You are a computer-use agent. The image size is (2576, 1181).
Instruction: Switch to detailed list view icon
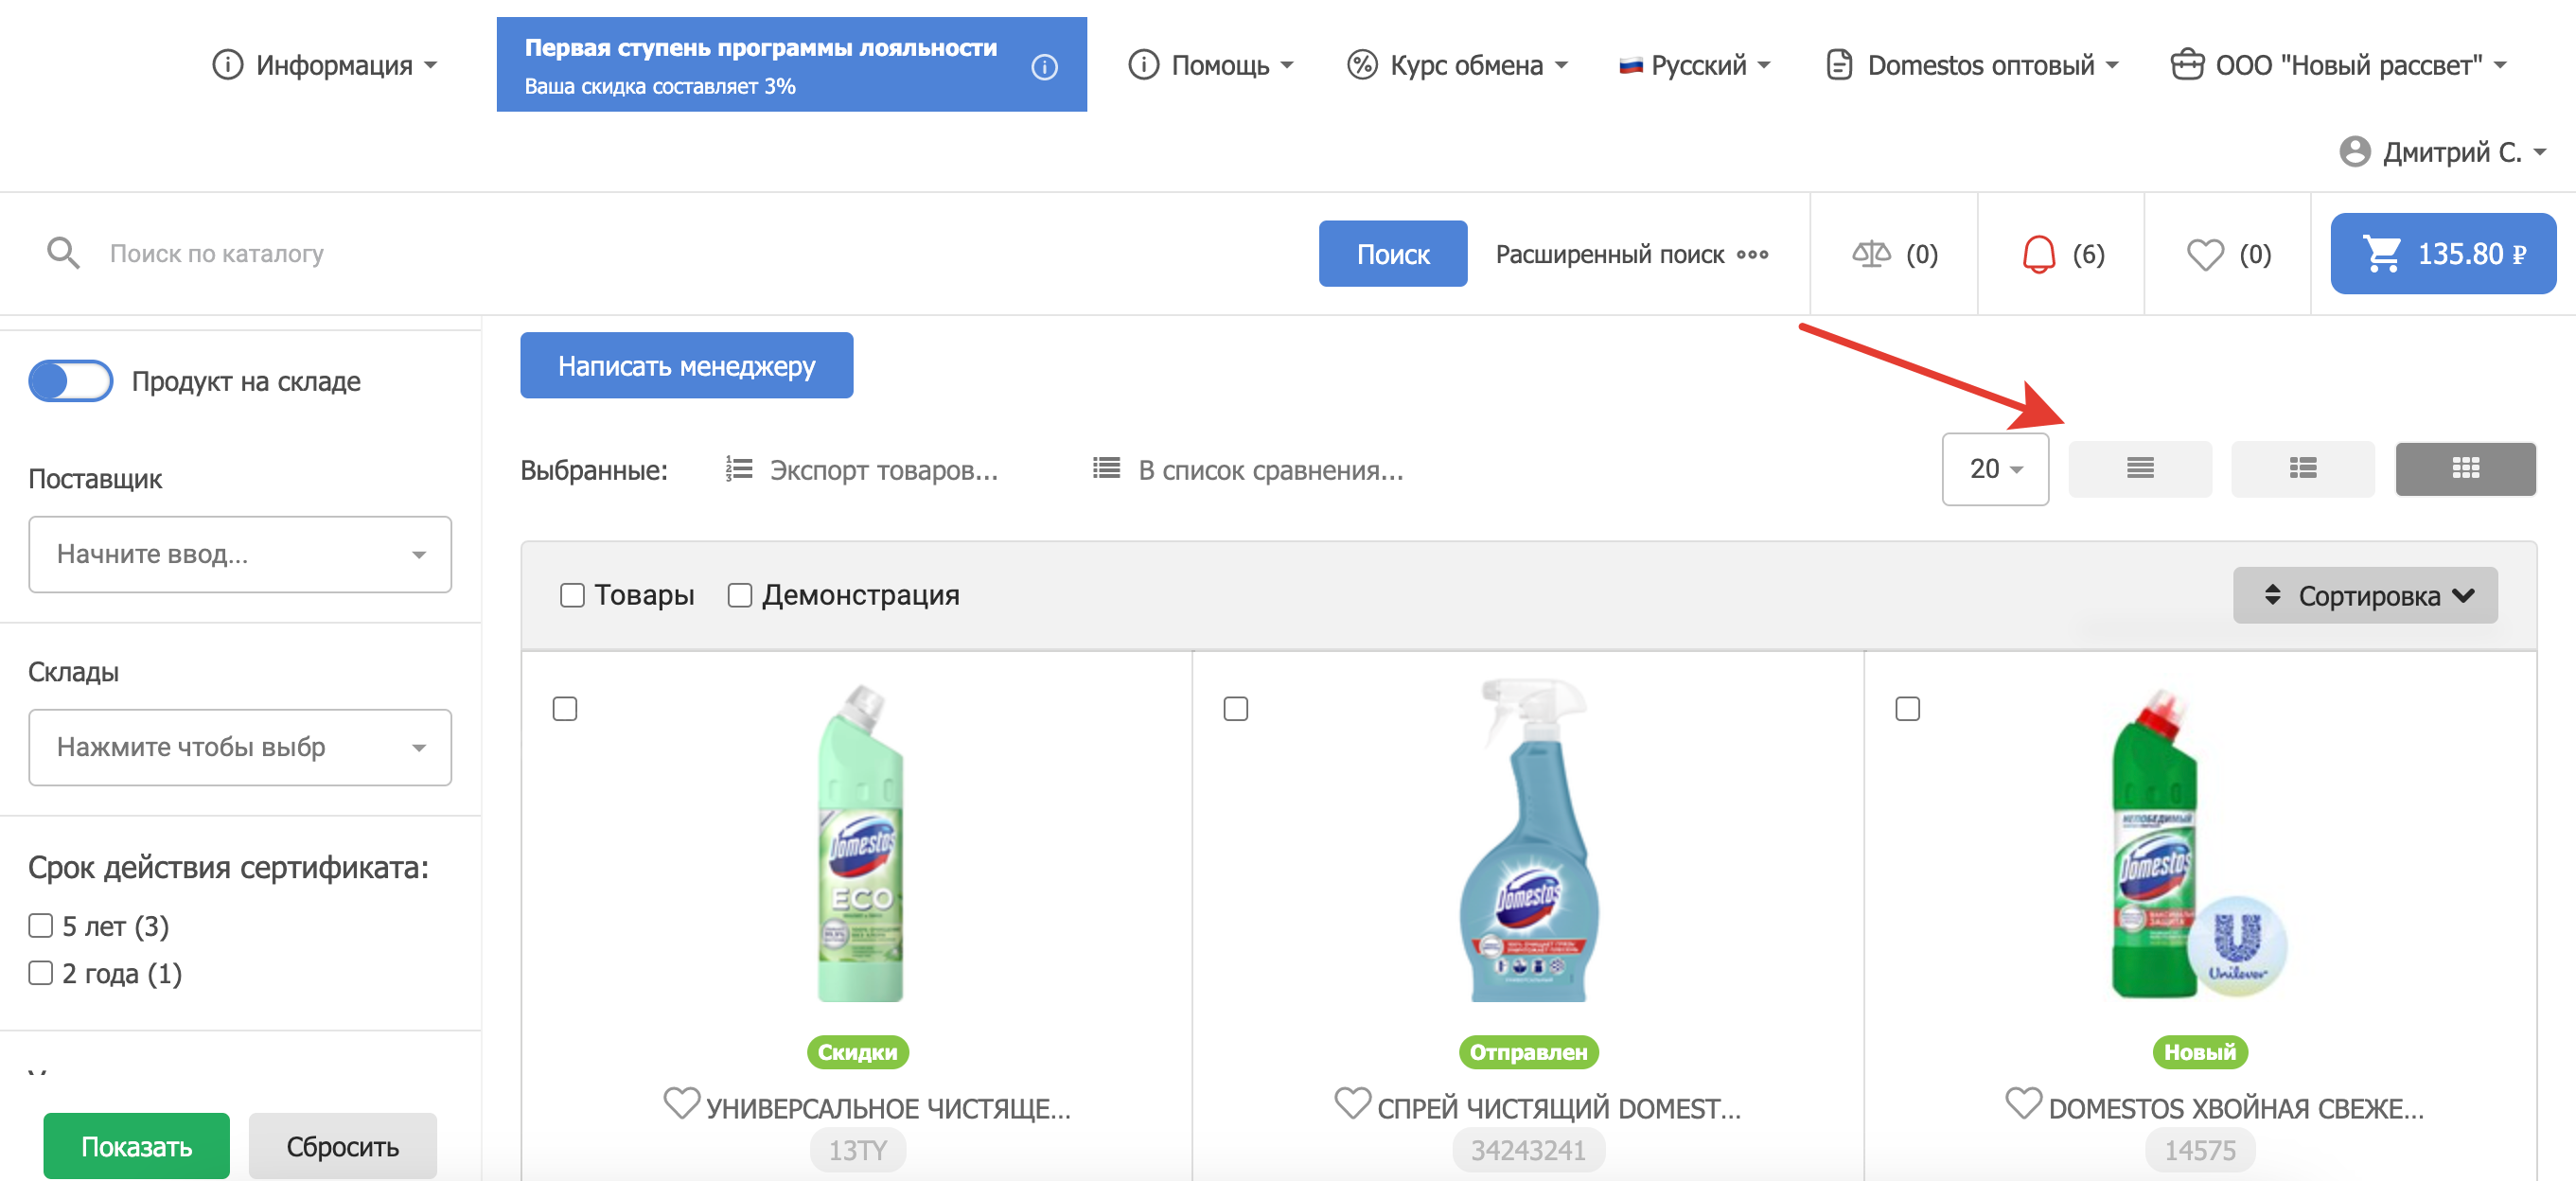(2302, 468)
